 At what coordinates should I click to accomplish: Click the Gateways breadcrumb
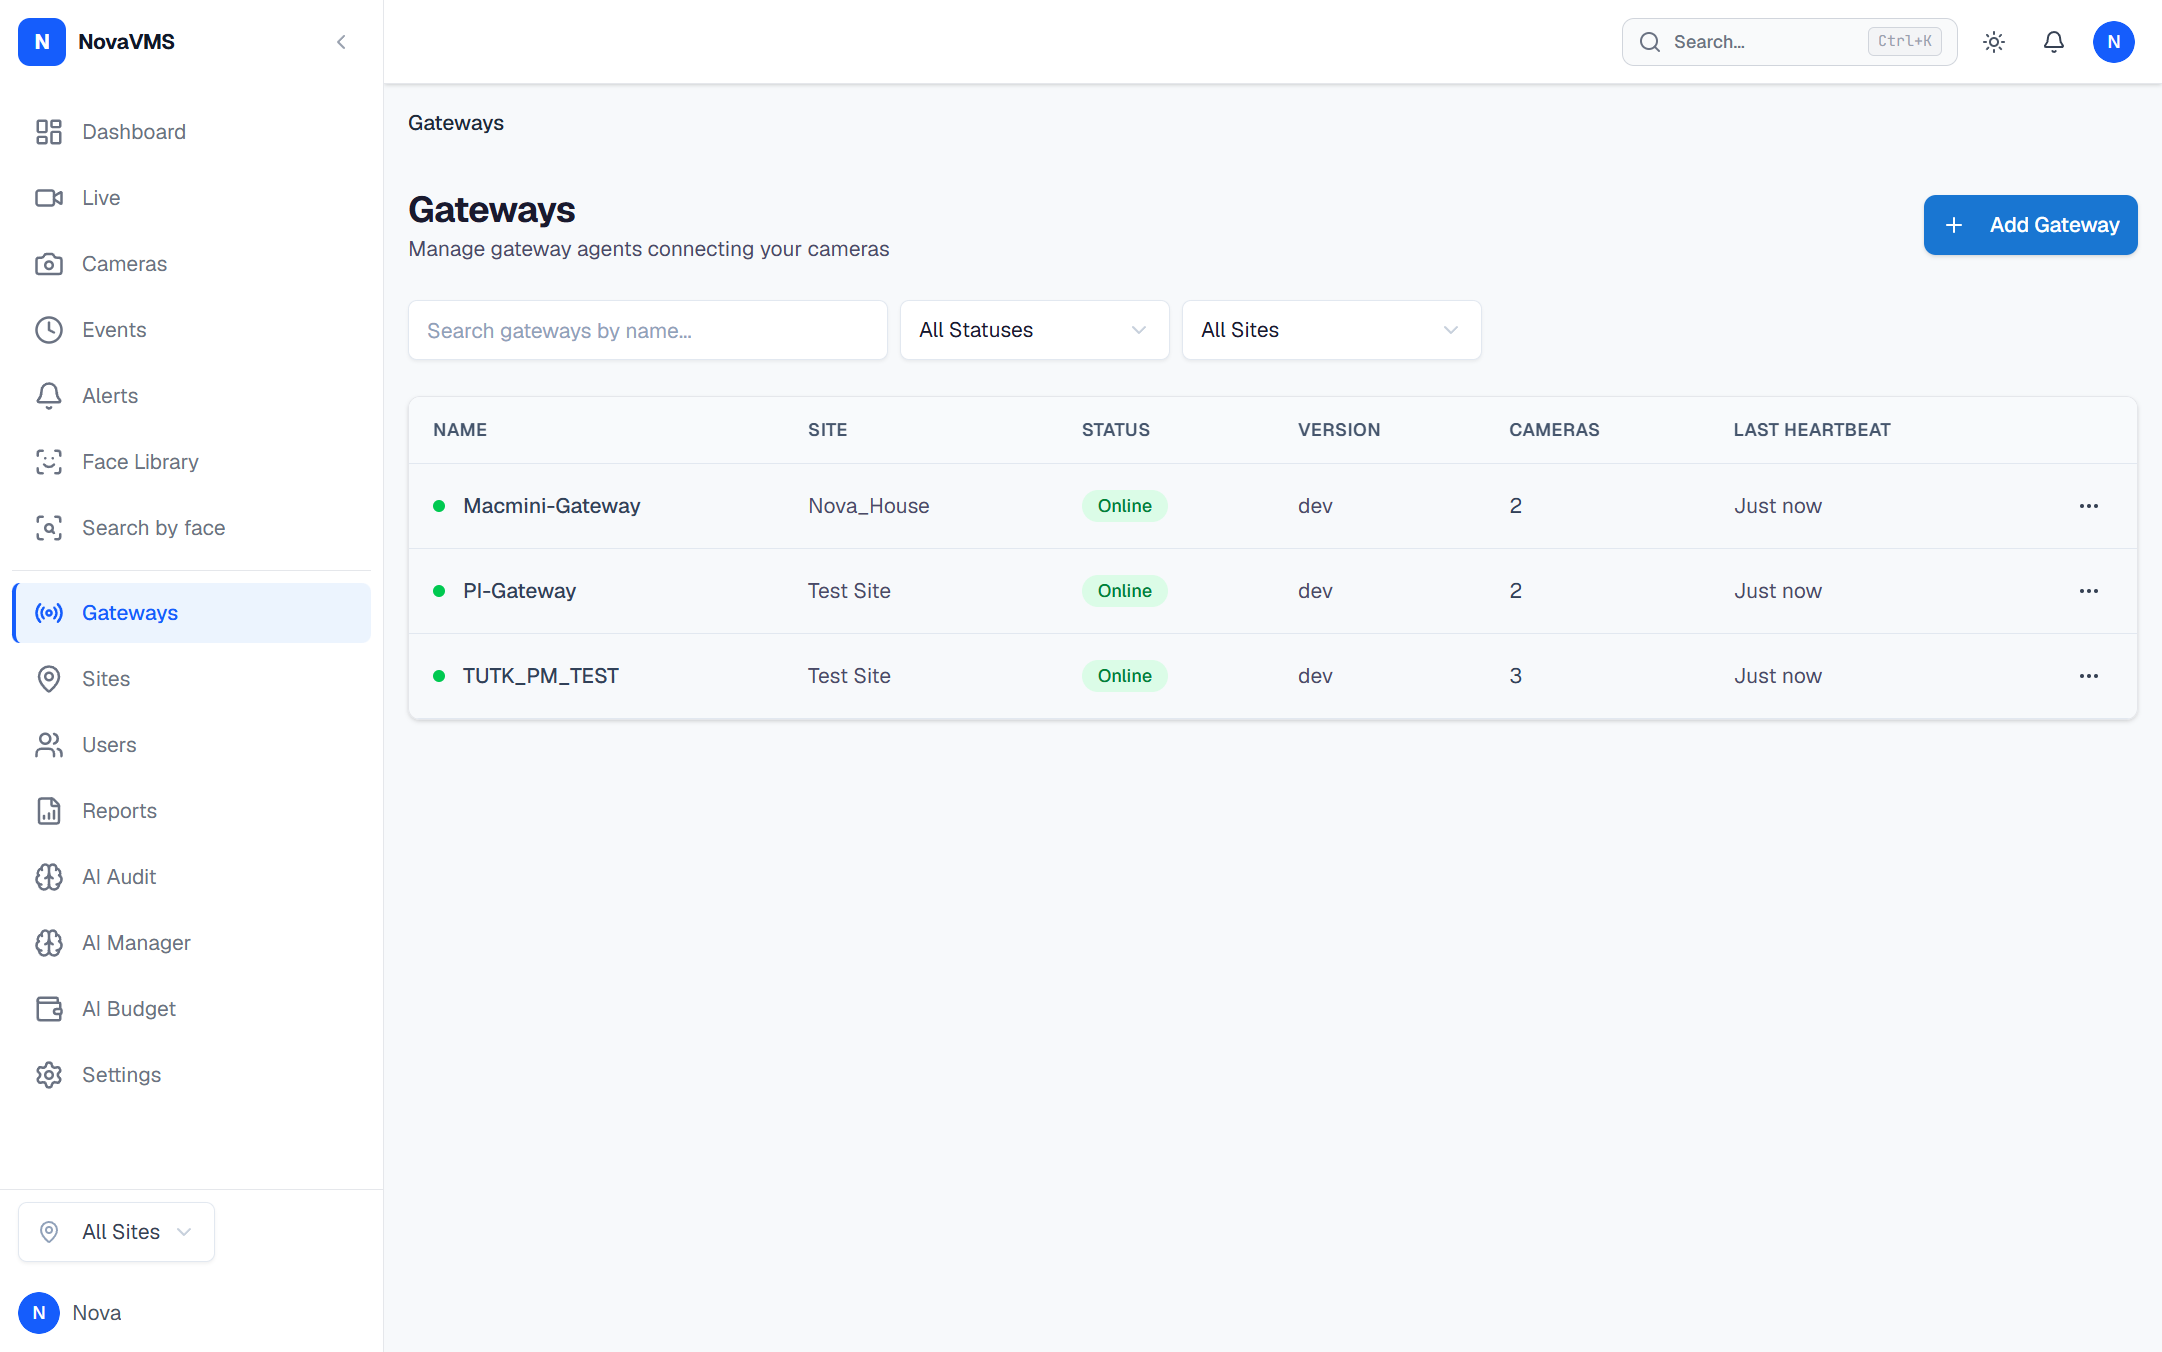pos(456,123)
